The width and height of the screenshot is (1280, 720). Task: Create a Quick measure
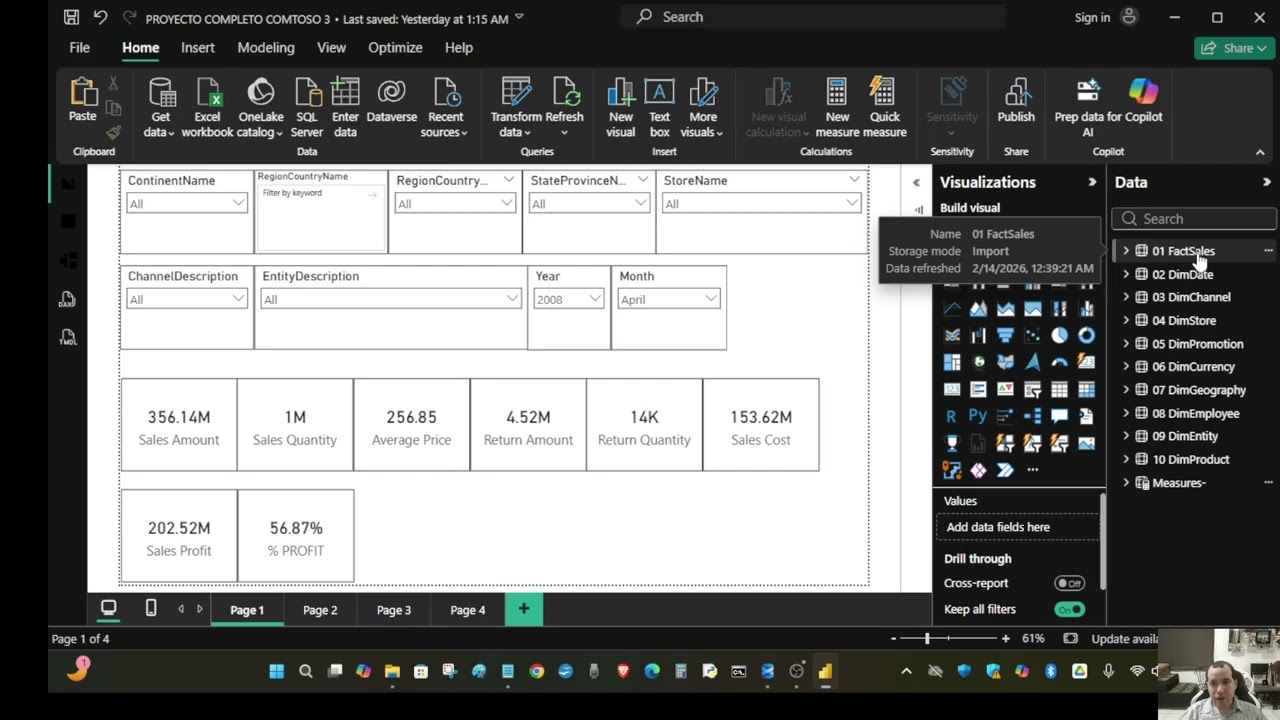pos(884,108)
